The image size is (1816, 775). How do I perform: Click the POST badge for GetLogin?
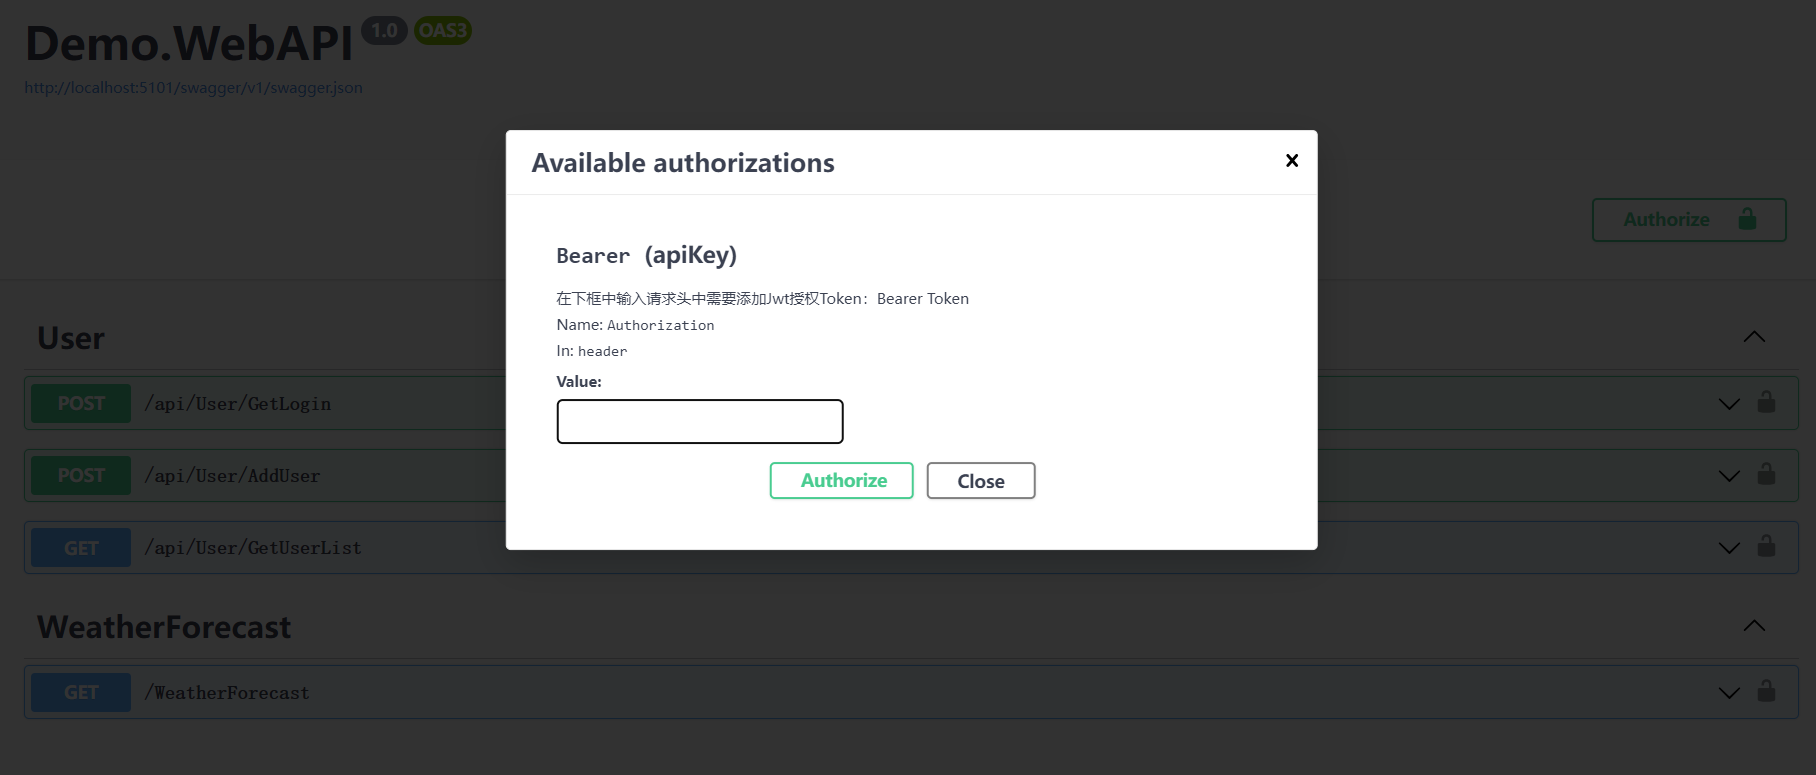tap(81, 404)
